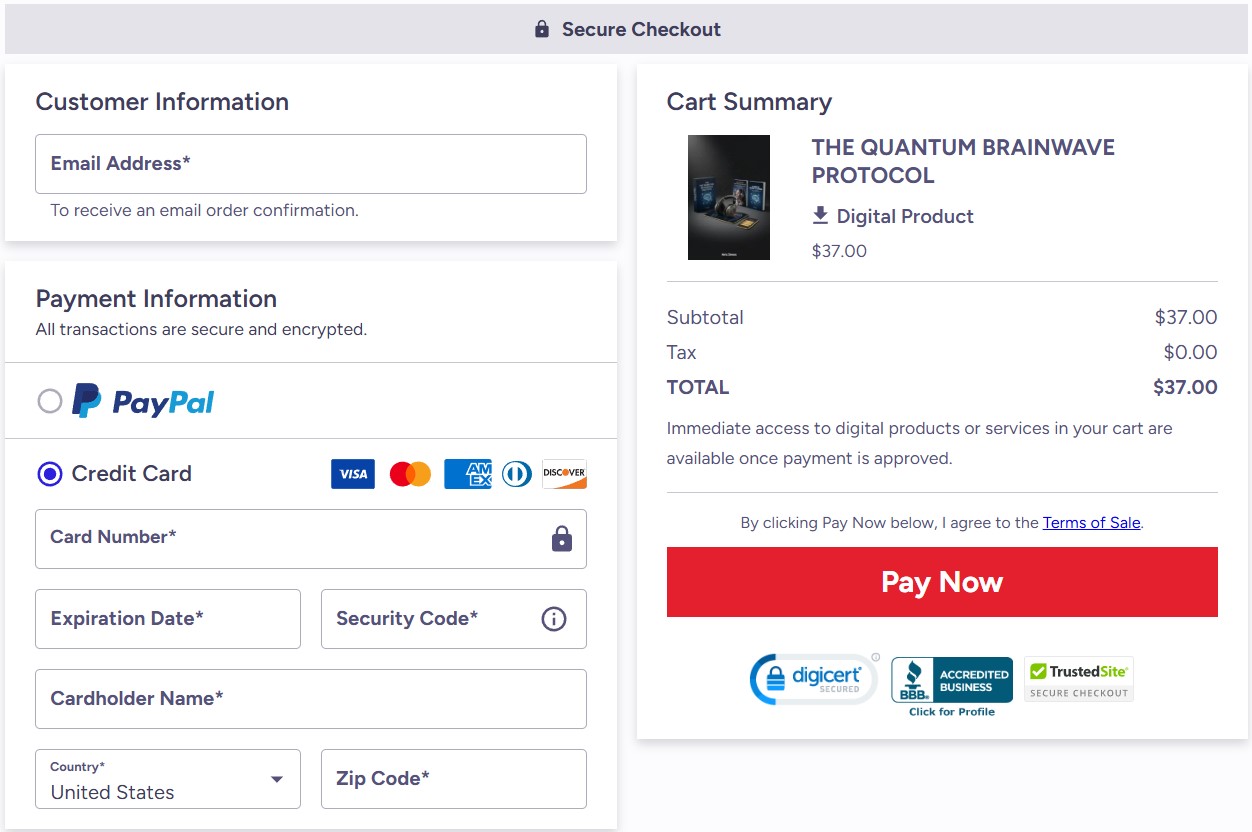Select Credit Card as payment method

click(50, 473)
